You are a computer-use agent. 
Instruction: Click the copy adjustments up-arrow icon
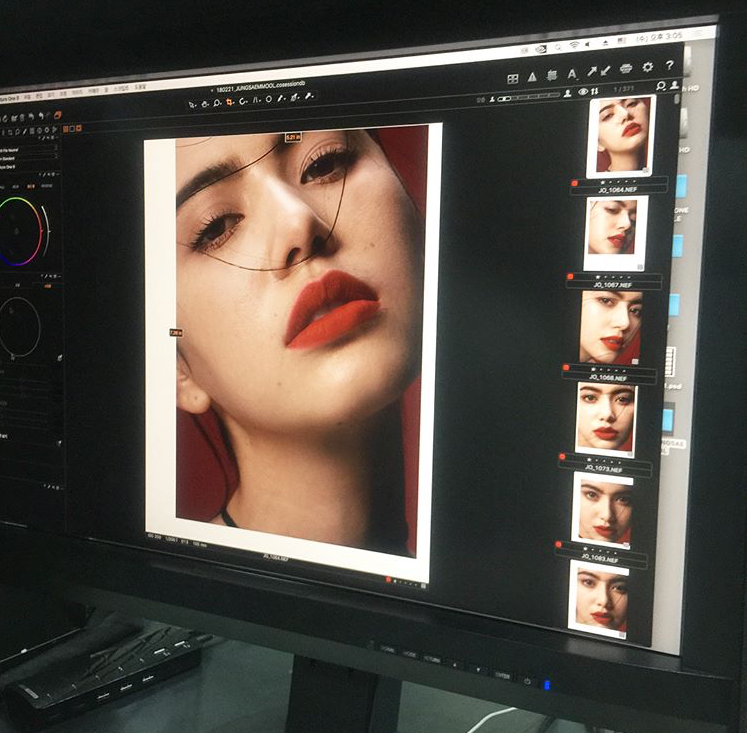592,72
